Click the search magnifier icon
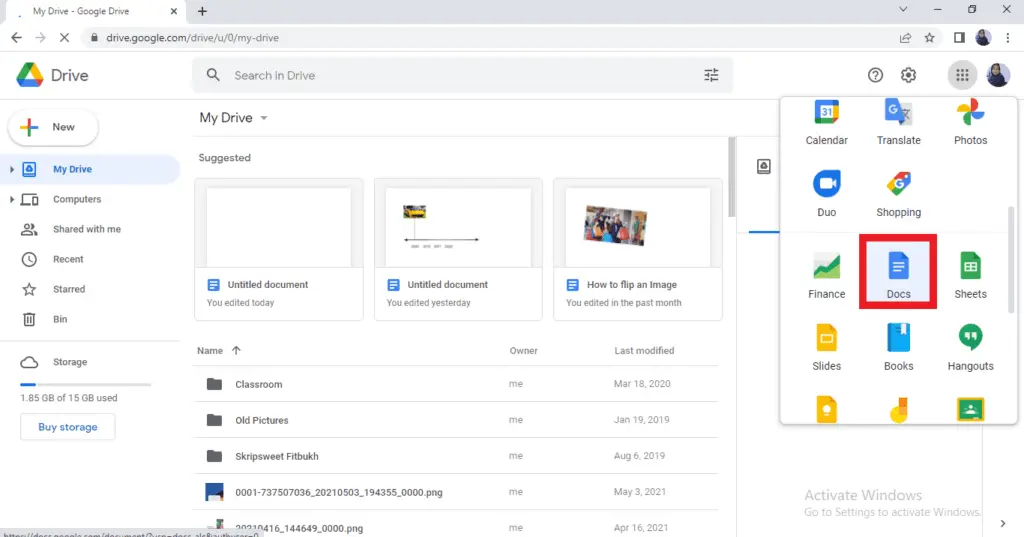Image resolution: width=1024 pixels, height=537 pixels. pyautogui.click(x=213, y=75)
